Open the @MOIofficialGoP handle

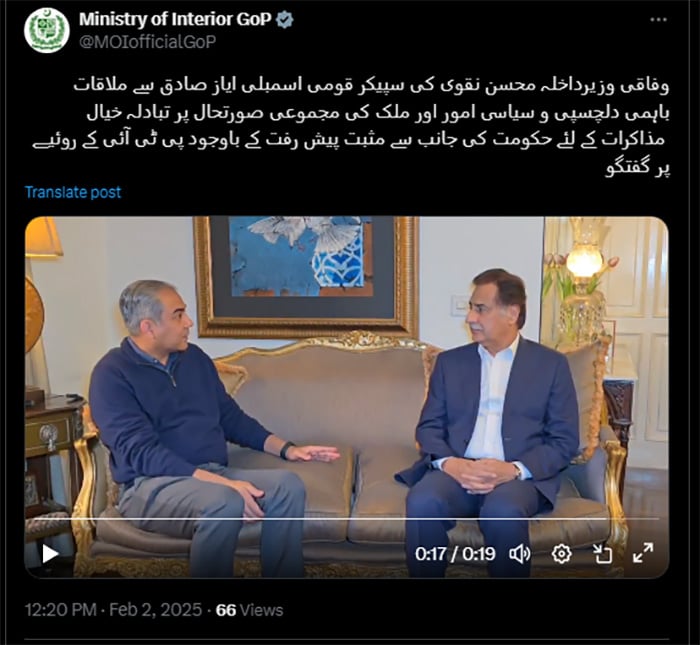[148, 42]
